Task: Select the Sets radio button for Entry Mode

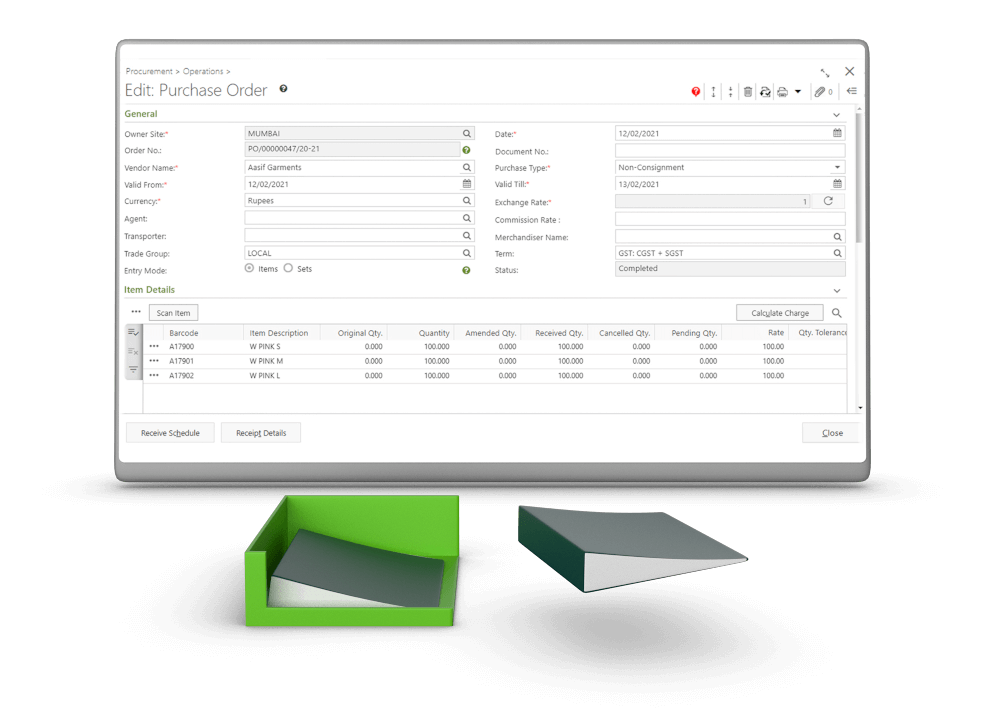Action: pos(287,267)
